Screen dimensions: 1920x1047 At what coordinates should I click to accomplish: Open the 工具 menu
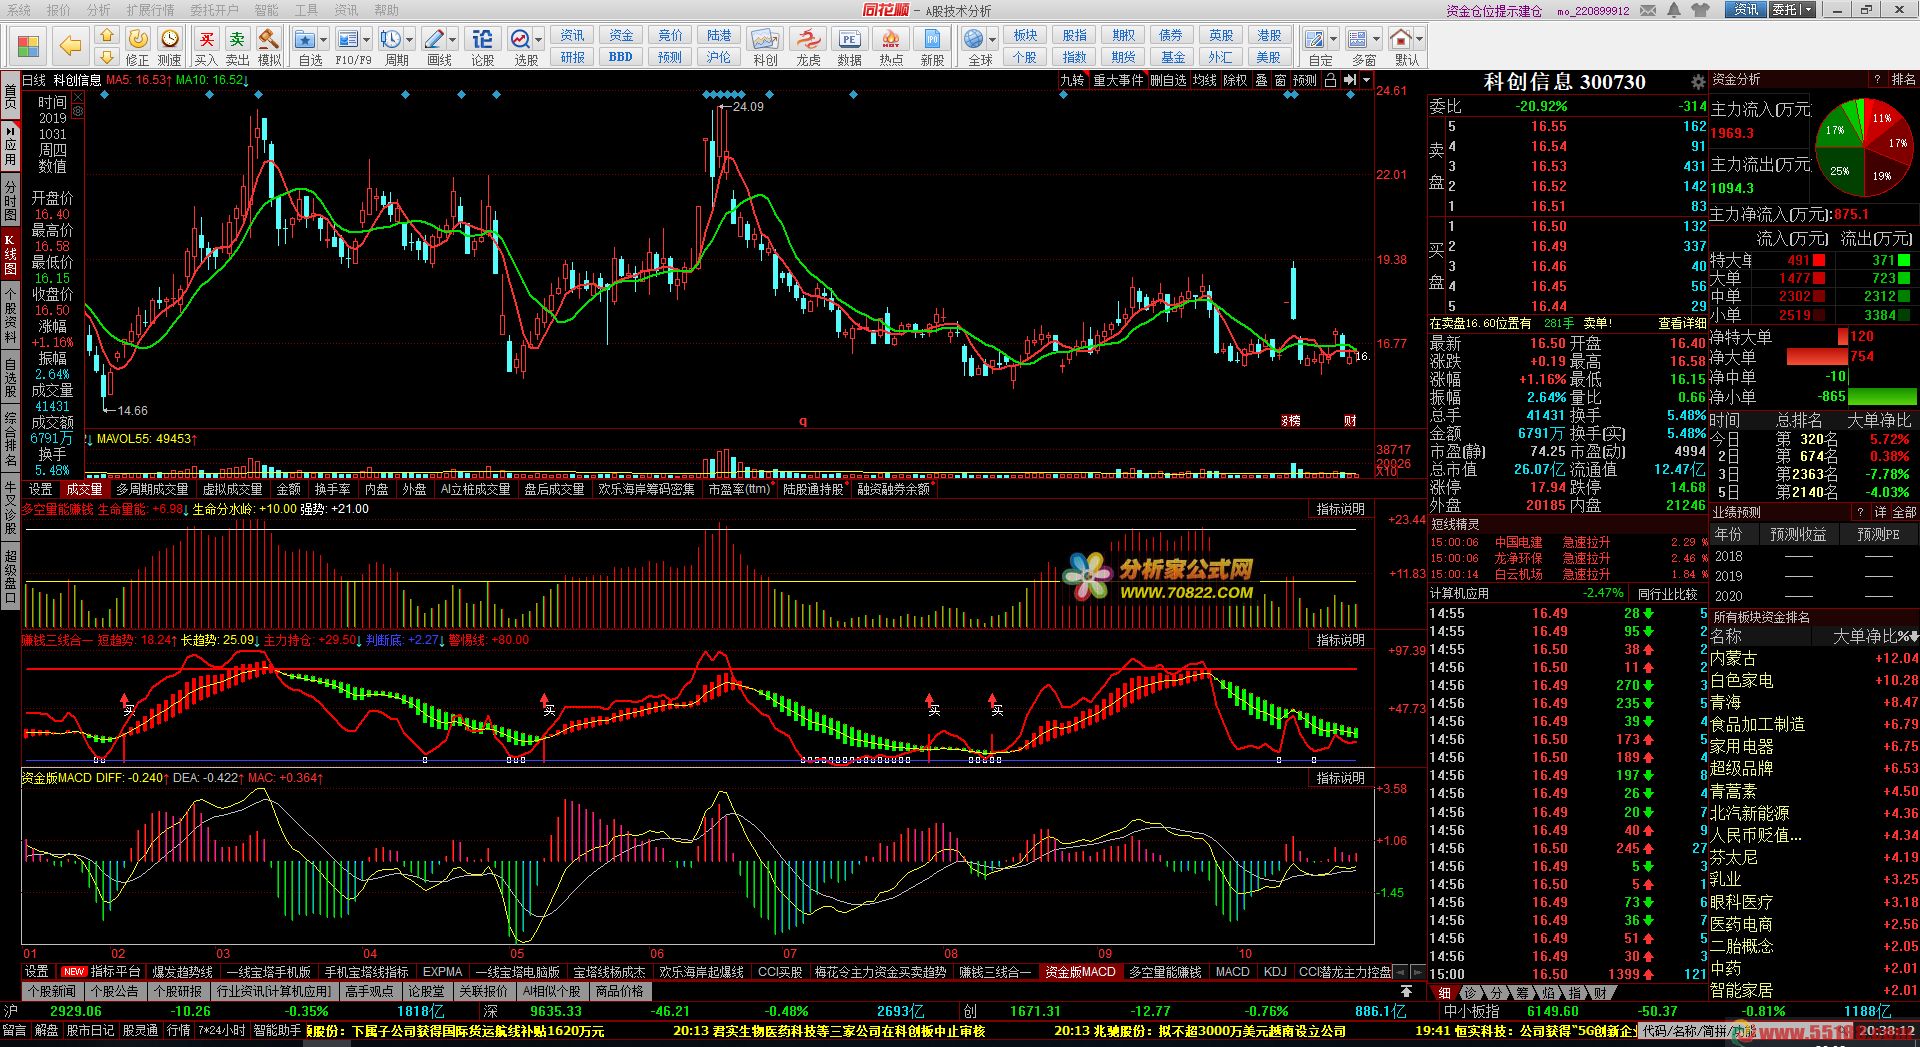click(306, 10)
